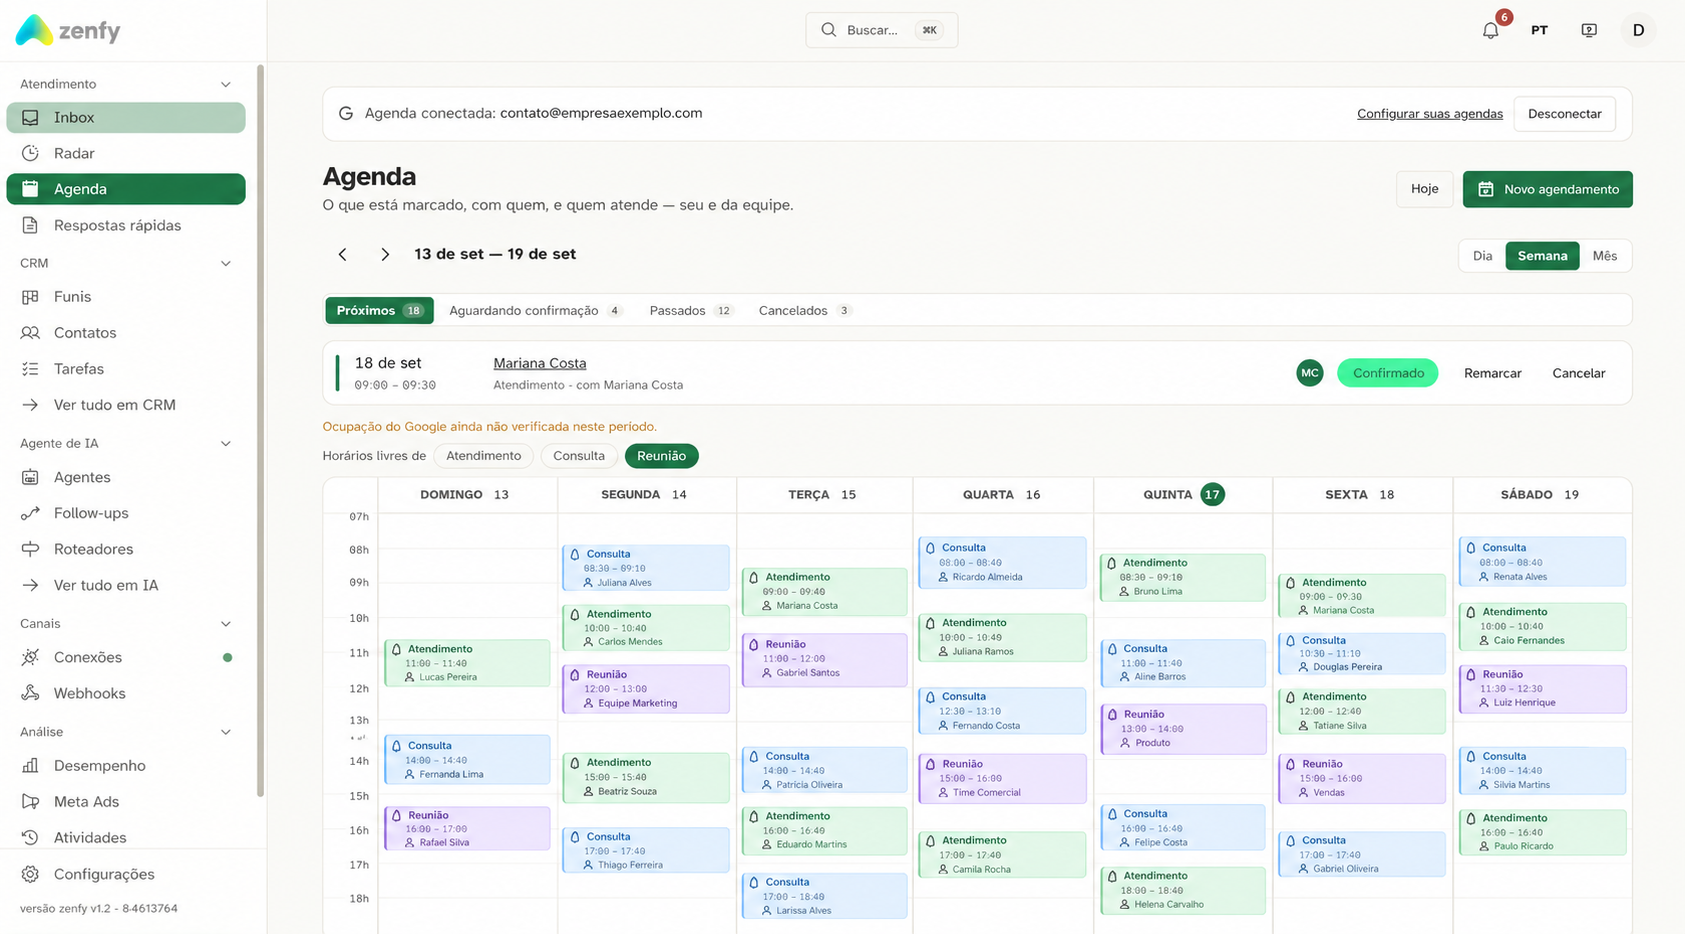Collapse the CRM sidebar section
Screen dimensions: 1685x934
[x=226, y=263]
